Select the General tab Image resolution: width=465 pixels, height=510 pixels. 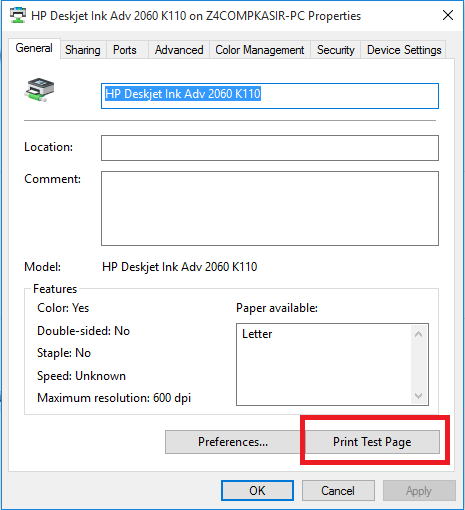(x=34, y=48)
